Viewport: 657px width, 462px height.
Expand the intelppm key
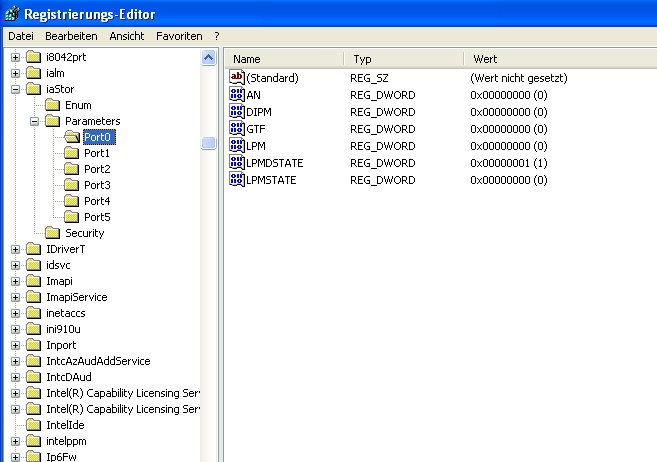click(16, 441)
